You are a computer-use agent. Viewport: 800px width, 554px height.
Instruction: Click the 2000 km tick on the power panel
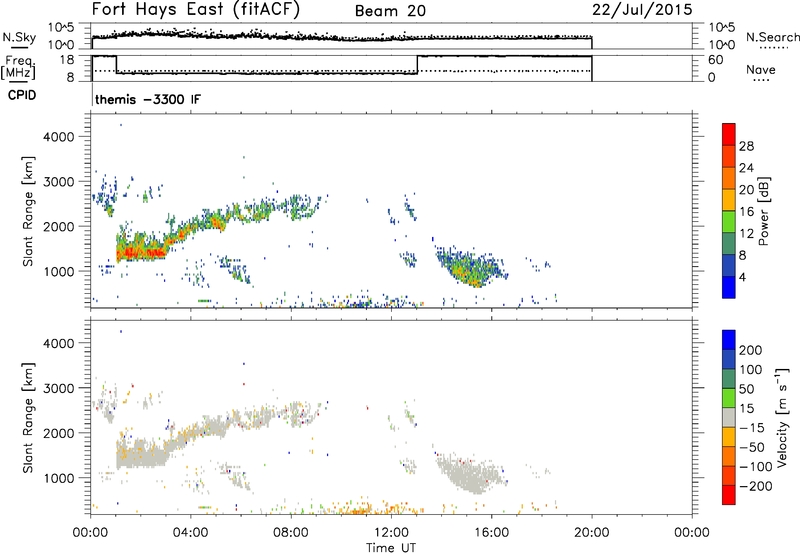click(59, 226)
